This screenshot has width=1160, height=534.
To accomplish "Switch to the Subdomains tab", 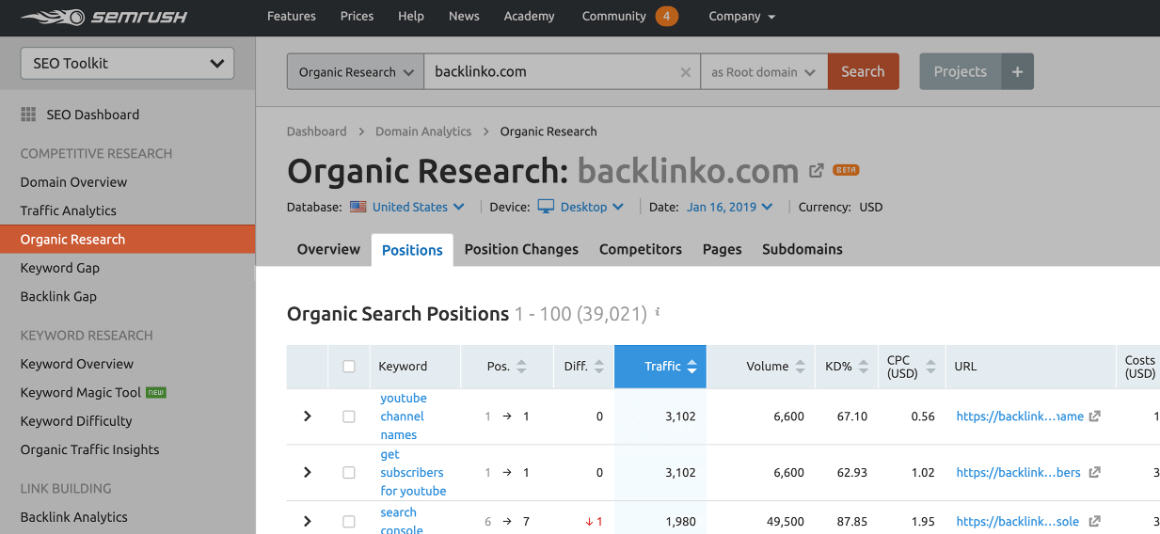I will [x=803, y=249].
